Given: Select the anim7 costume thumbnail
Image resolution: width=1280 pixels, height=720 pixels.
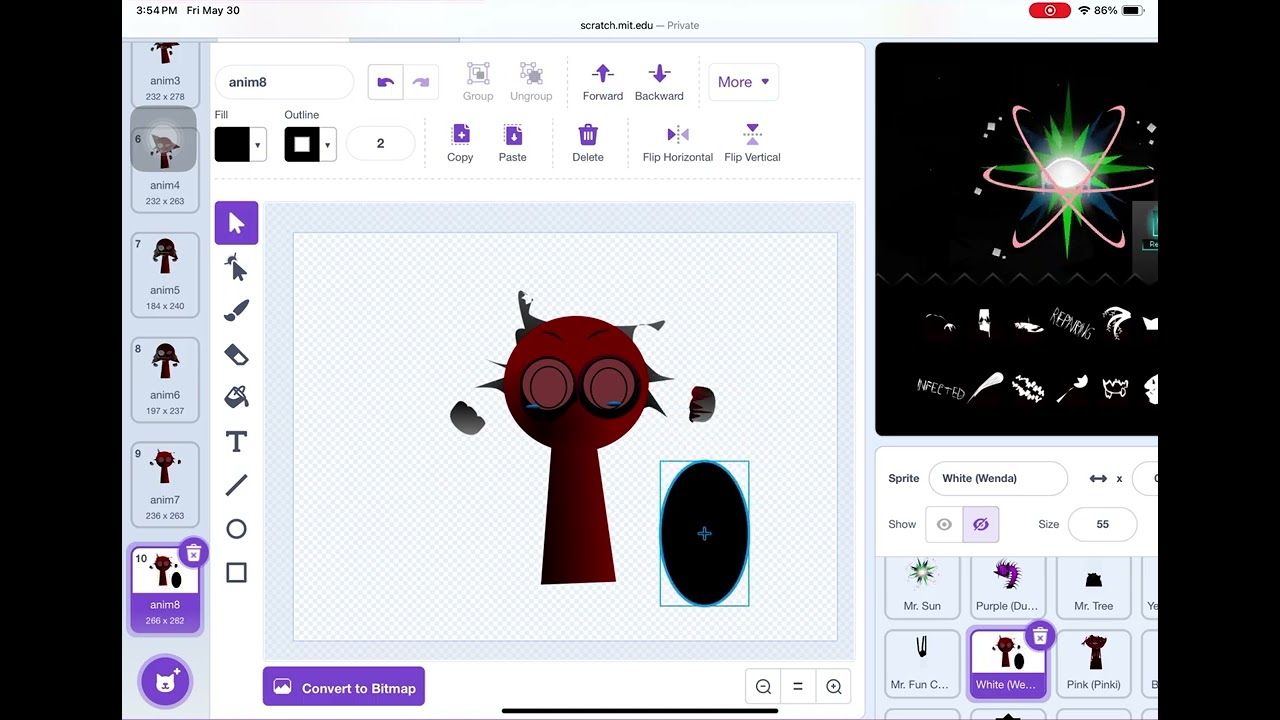Looking at the screenshot, I should click(x=165, y=485).
